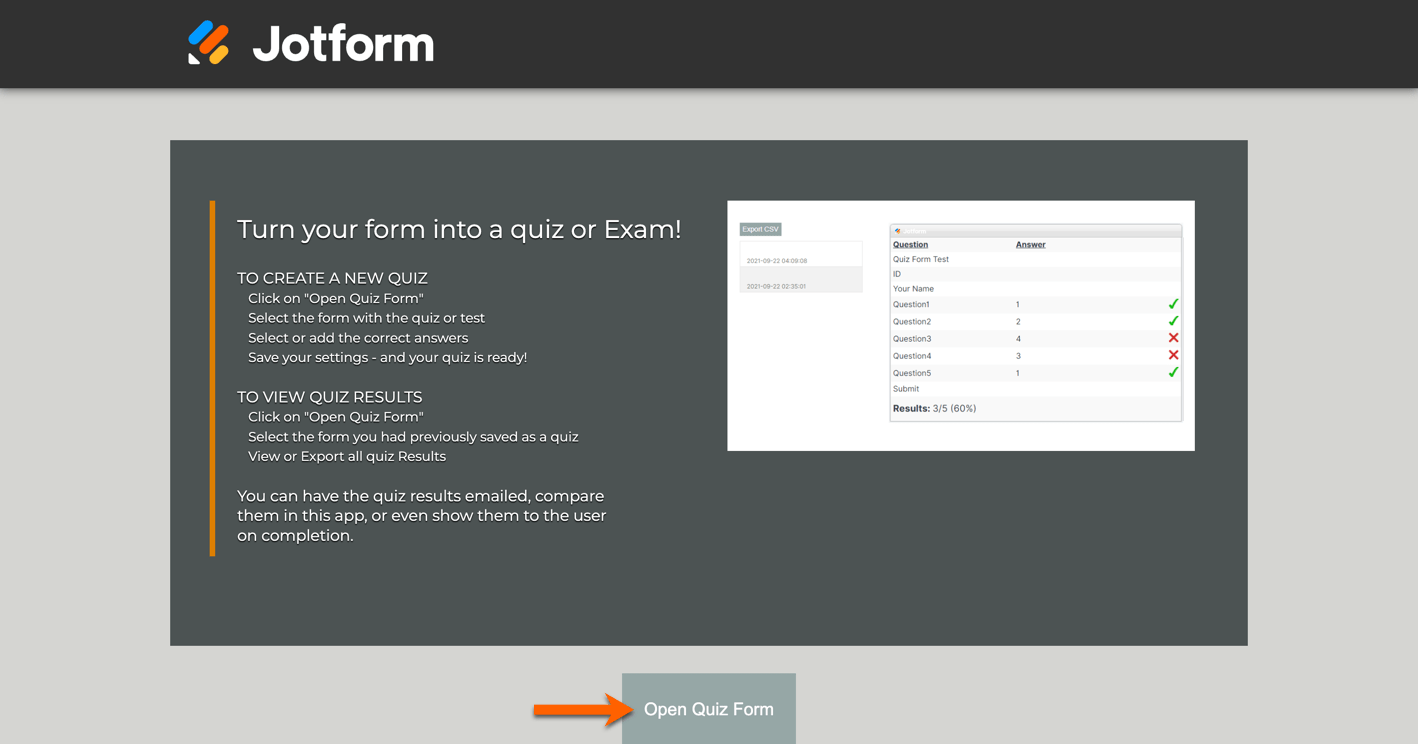Click "View or Export all quiz Results" line
The width and height of the screenshot is (1418, 744).
[x=347, y=456]
